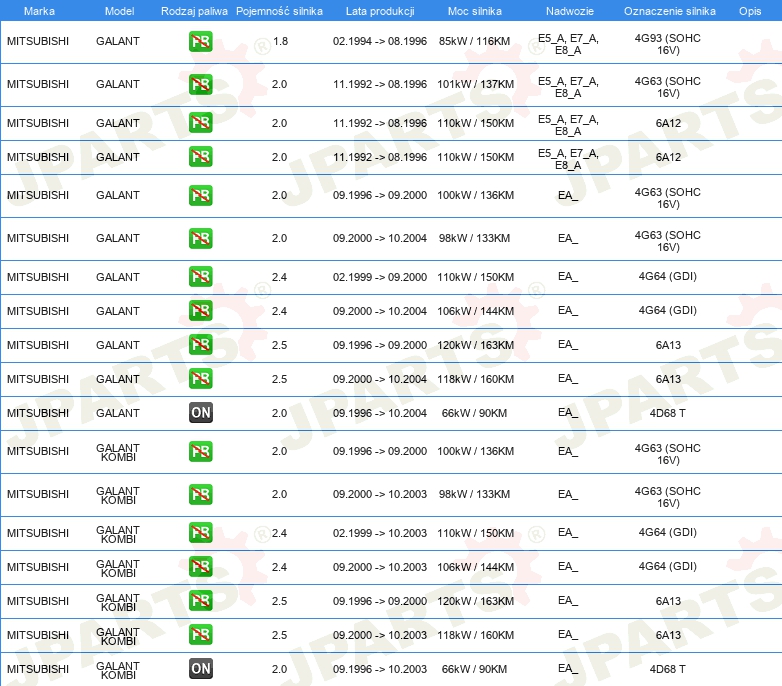Screen dimensions: 782x686
Task: Click the ON diesel icon for Galant 09.1996 -> 10.2004
Action: point(200,413)
